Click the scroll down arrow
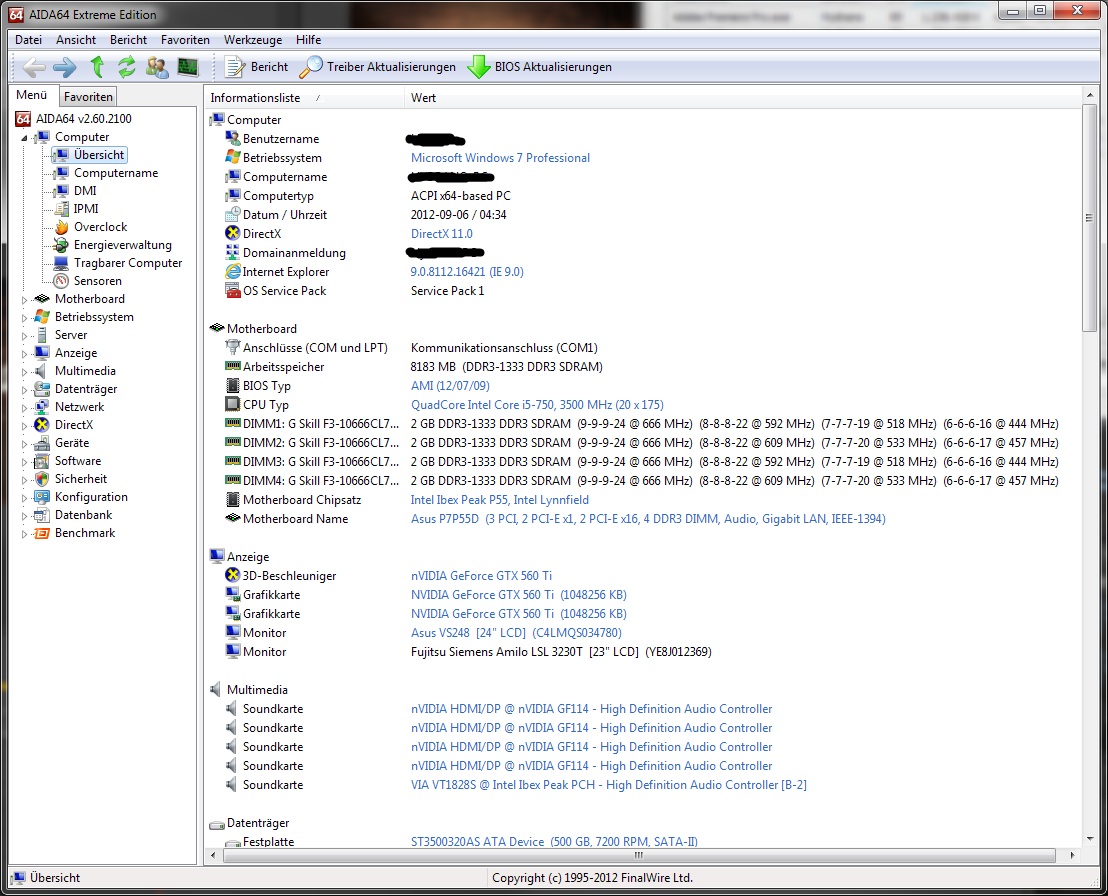 (x=1089, y=839)
